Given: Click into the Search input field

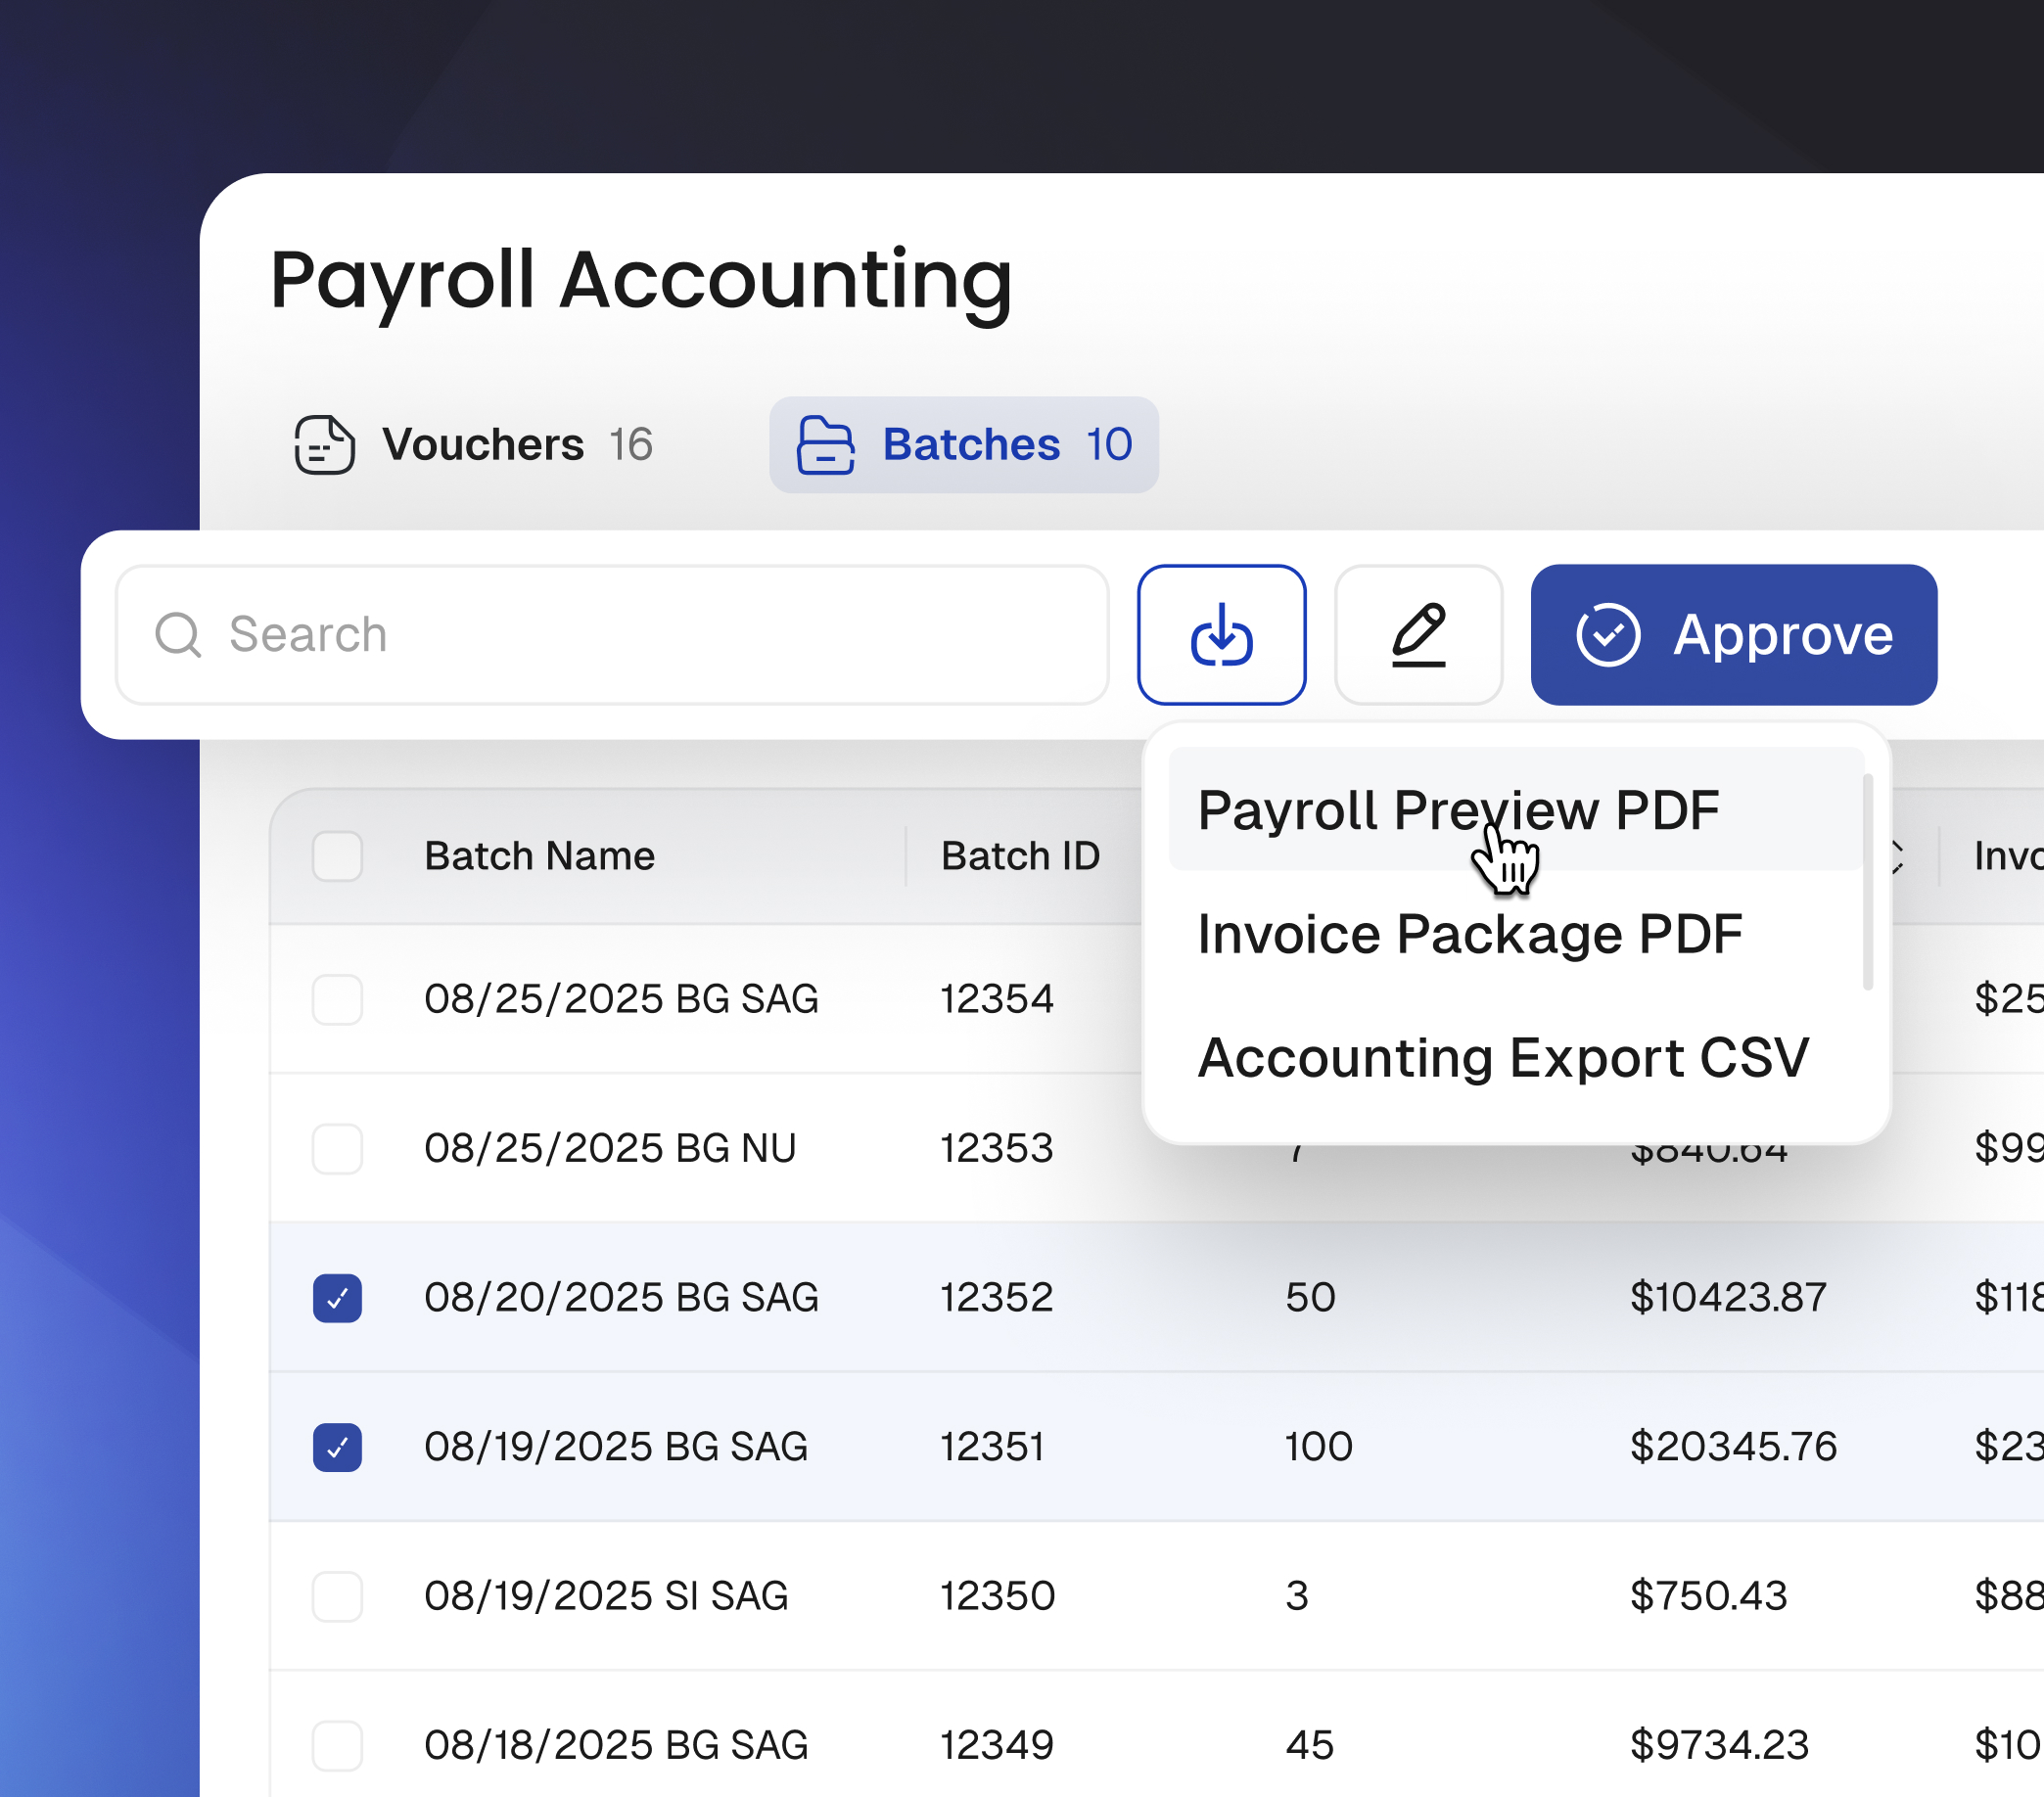Looking at the screenshot, I should pyautogui.click(x=640, y=635).
